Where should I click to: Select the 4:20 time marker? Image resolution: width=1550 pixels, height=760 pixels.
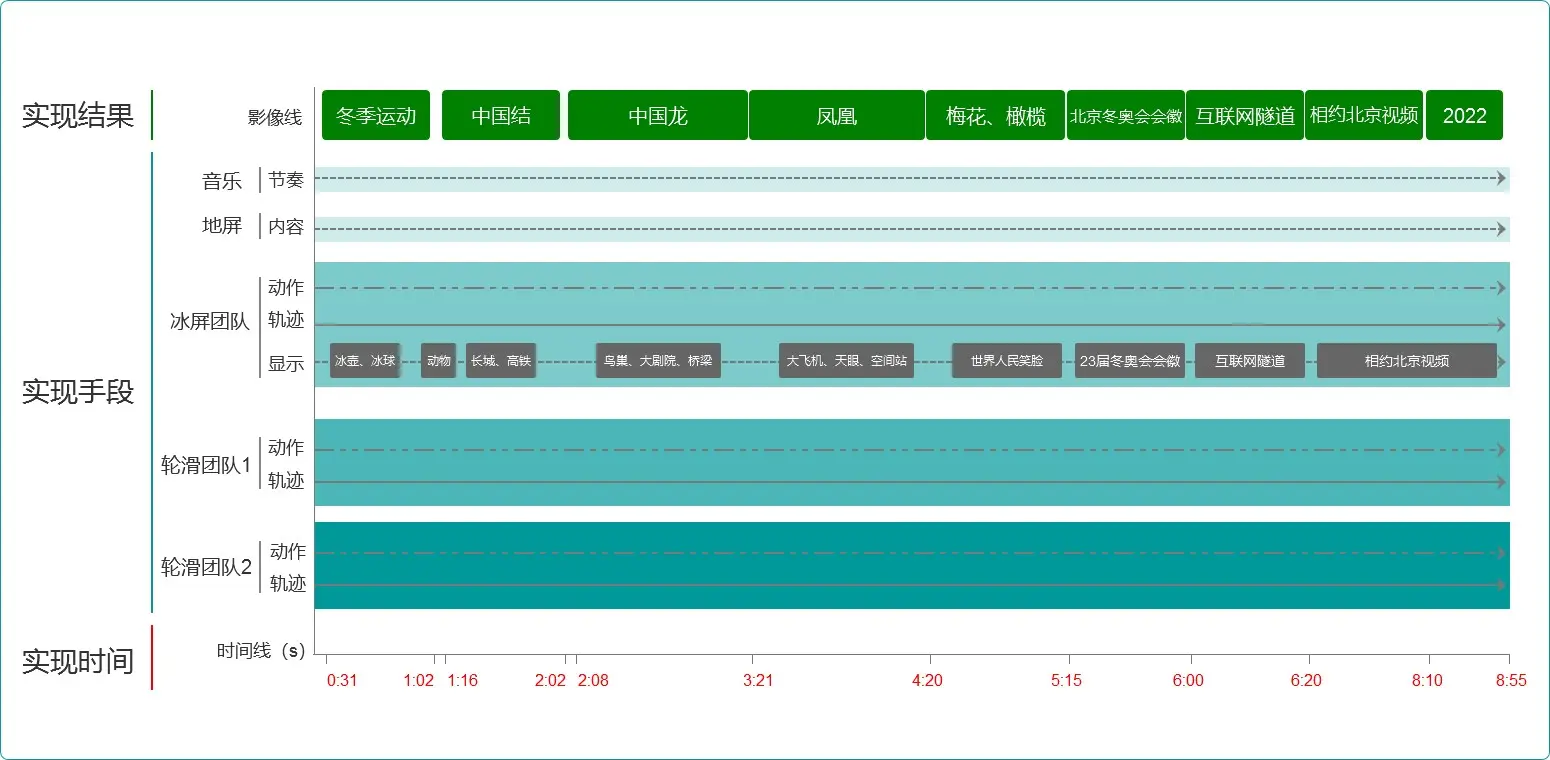927,680
